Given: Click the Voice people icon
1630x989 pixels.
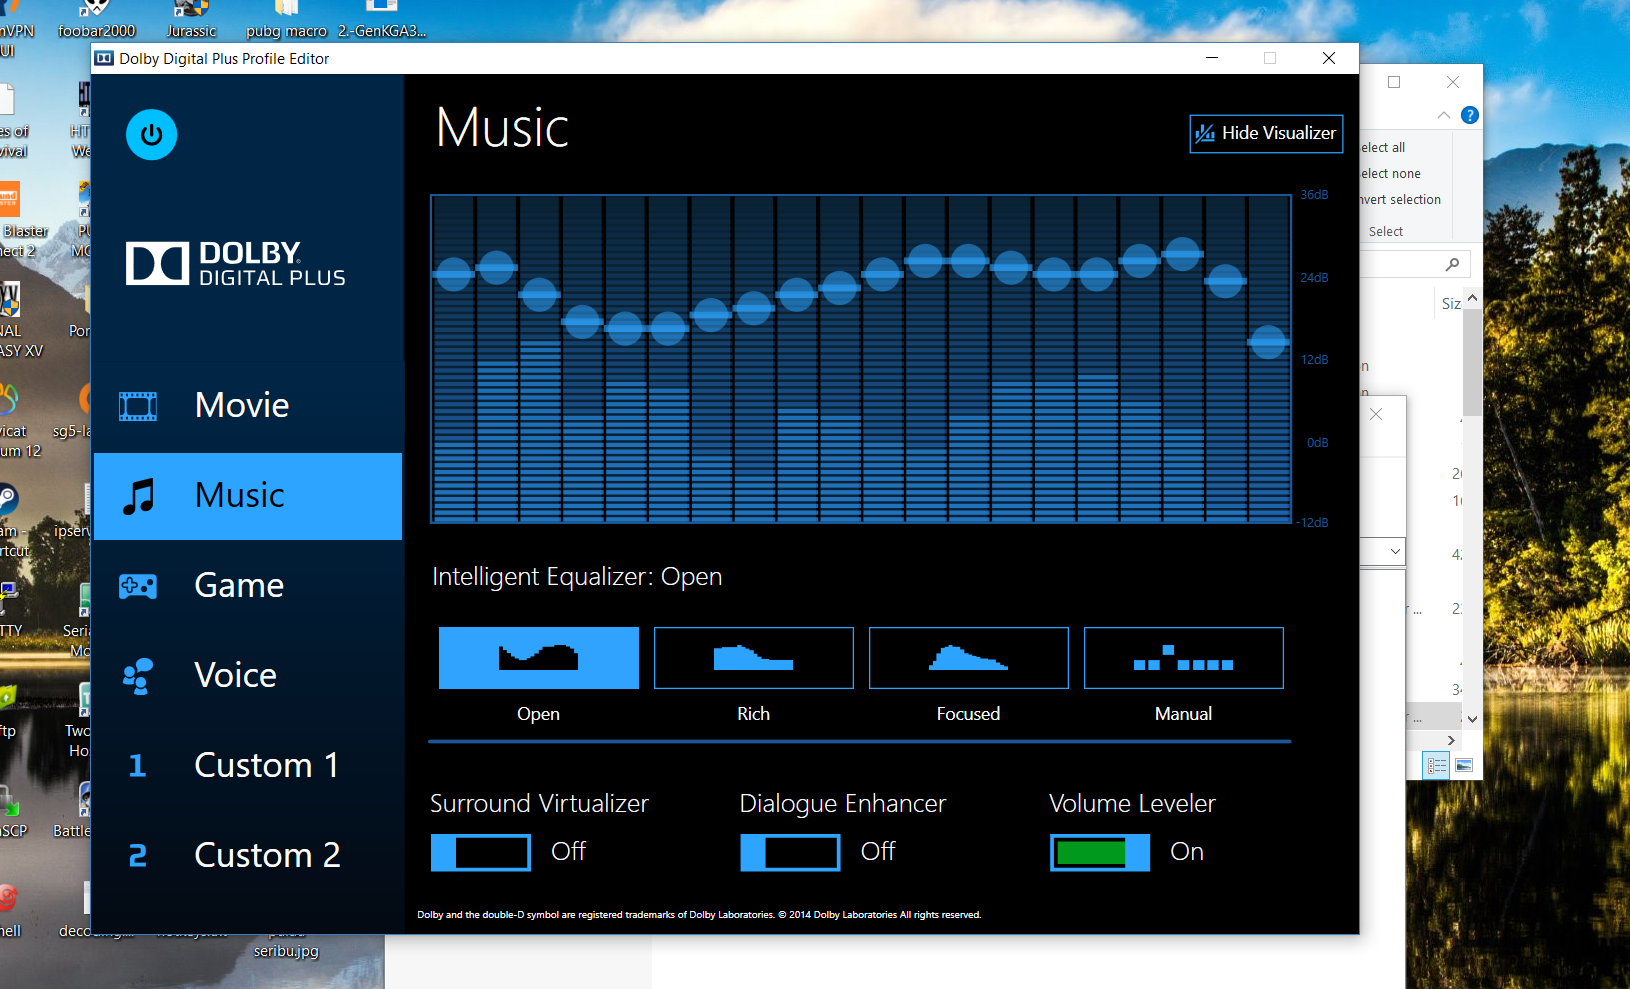Looking at the screenshot, I should [138, 676].
